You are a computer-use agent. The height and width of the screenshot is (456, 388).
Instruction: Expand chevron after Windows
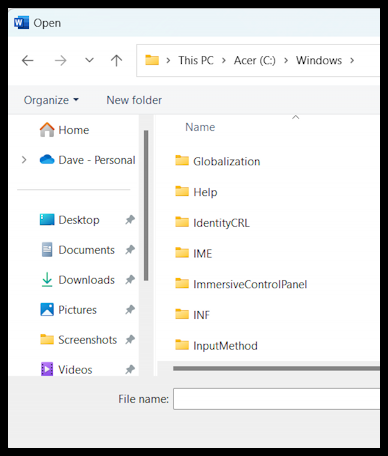click(x=352, y=61)
